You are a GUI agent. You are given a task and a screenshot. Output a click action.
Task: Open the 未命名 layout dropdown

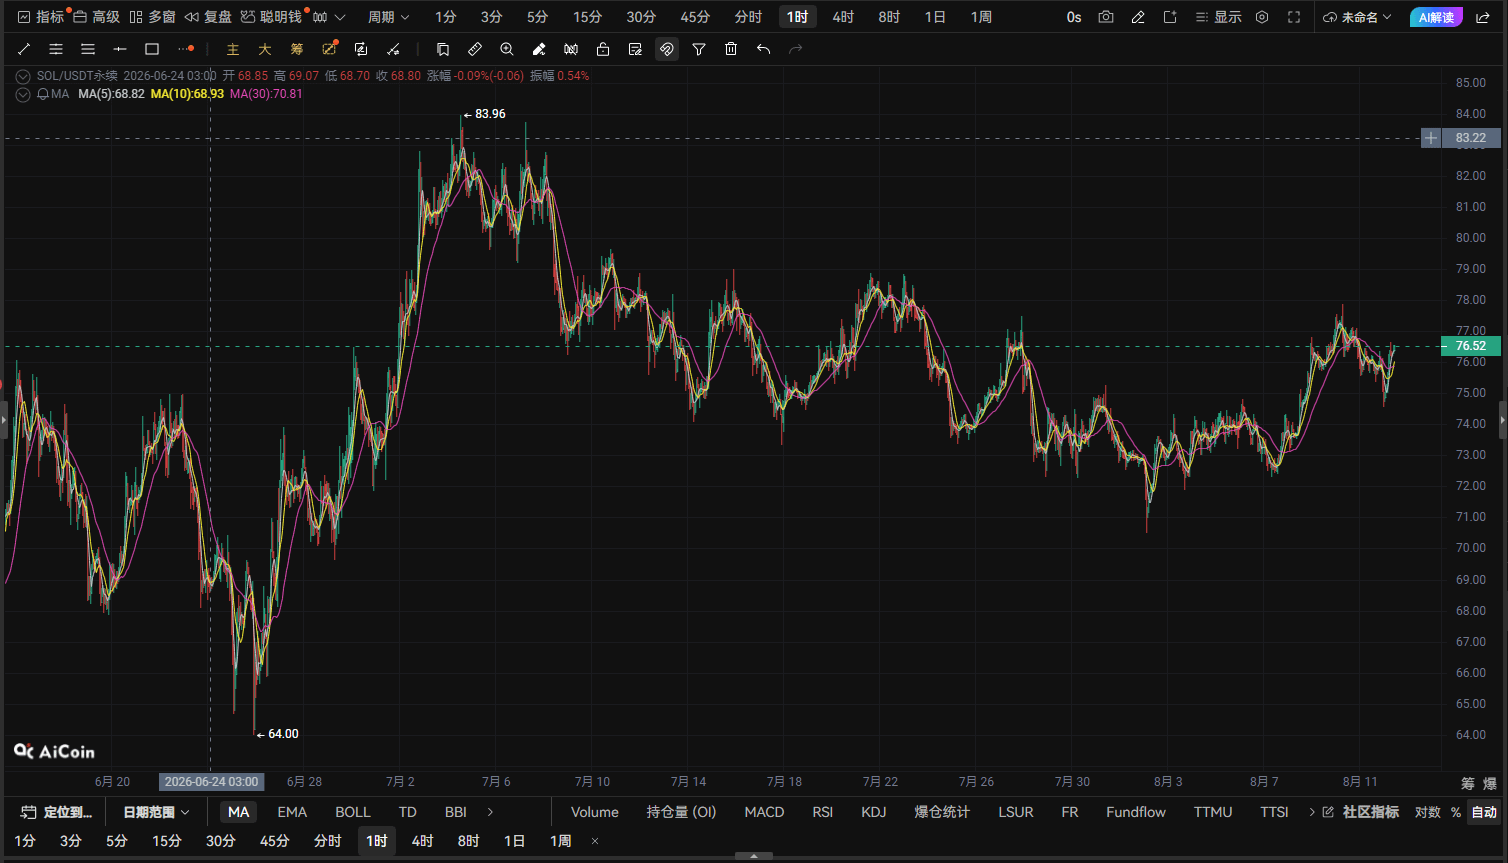[1357, 17]
